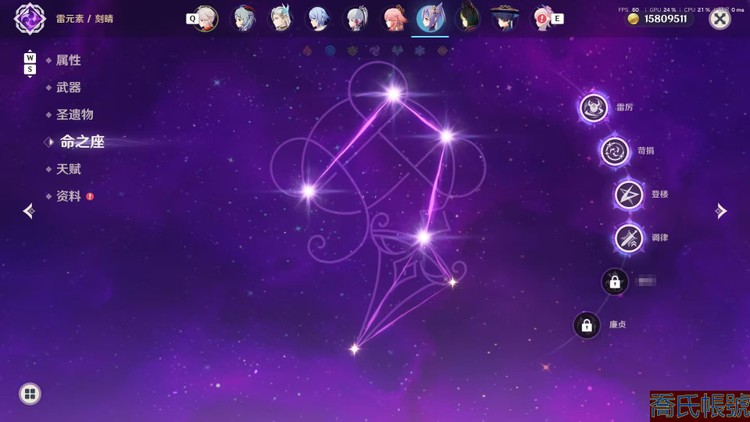Viewport: 750px width, 422px height.
Task: Click the 调律 label text
Action: click(660, 238)
